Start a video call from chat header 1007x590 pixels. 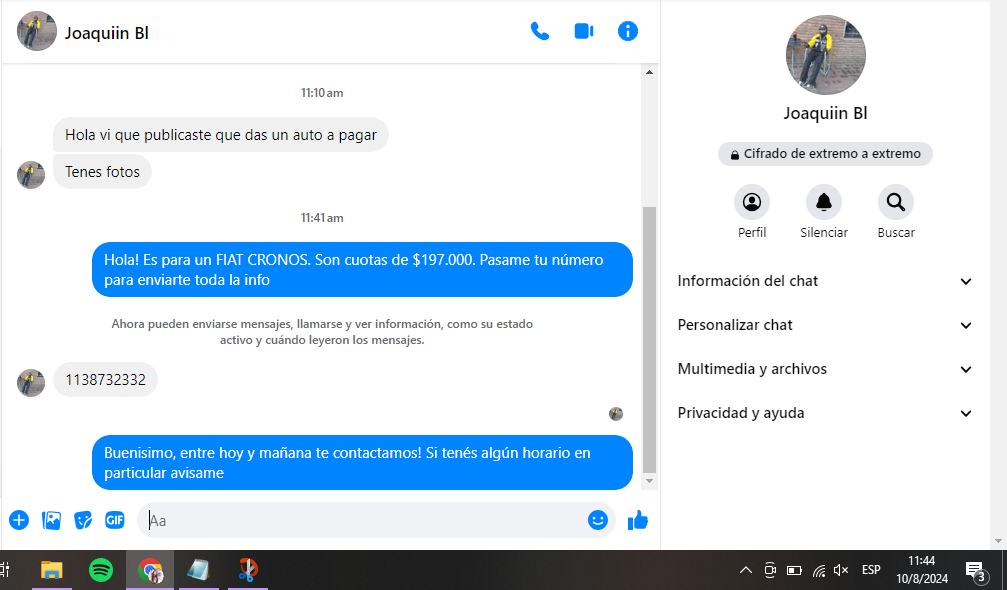point(584,31)
